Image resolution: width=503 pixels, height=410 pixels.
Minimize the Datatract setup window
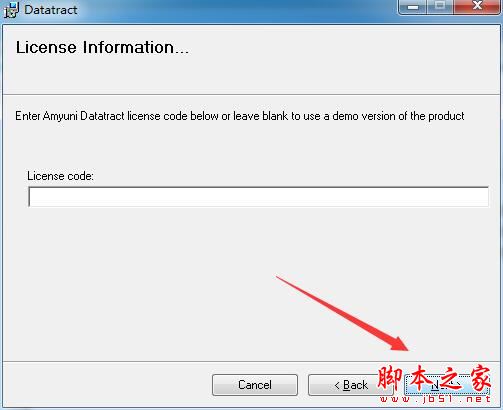413,7
